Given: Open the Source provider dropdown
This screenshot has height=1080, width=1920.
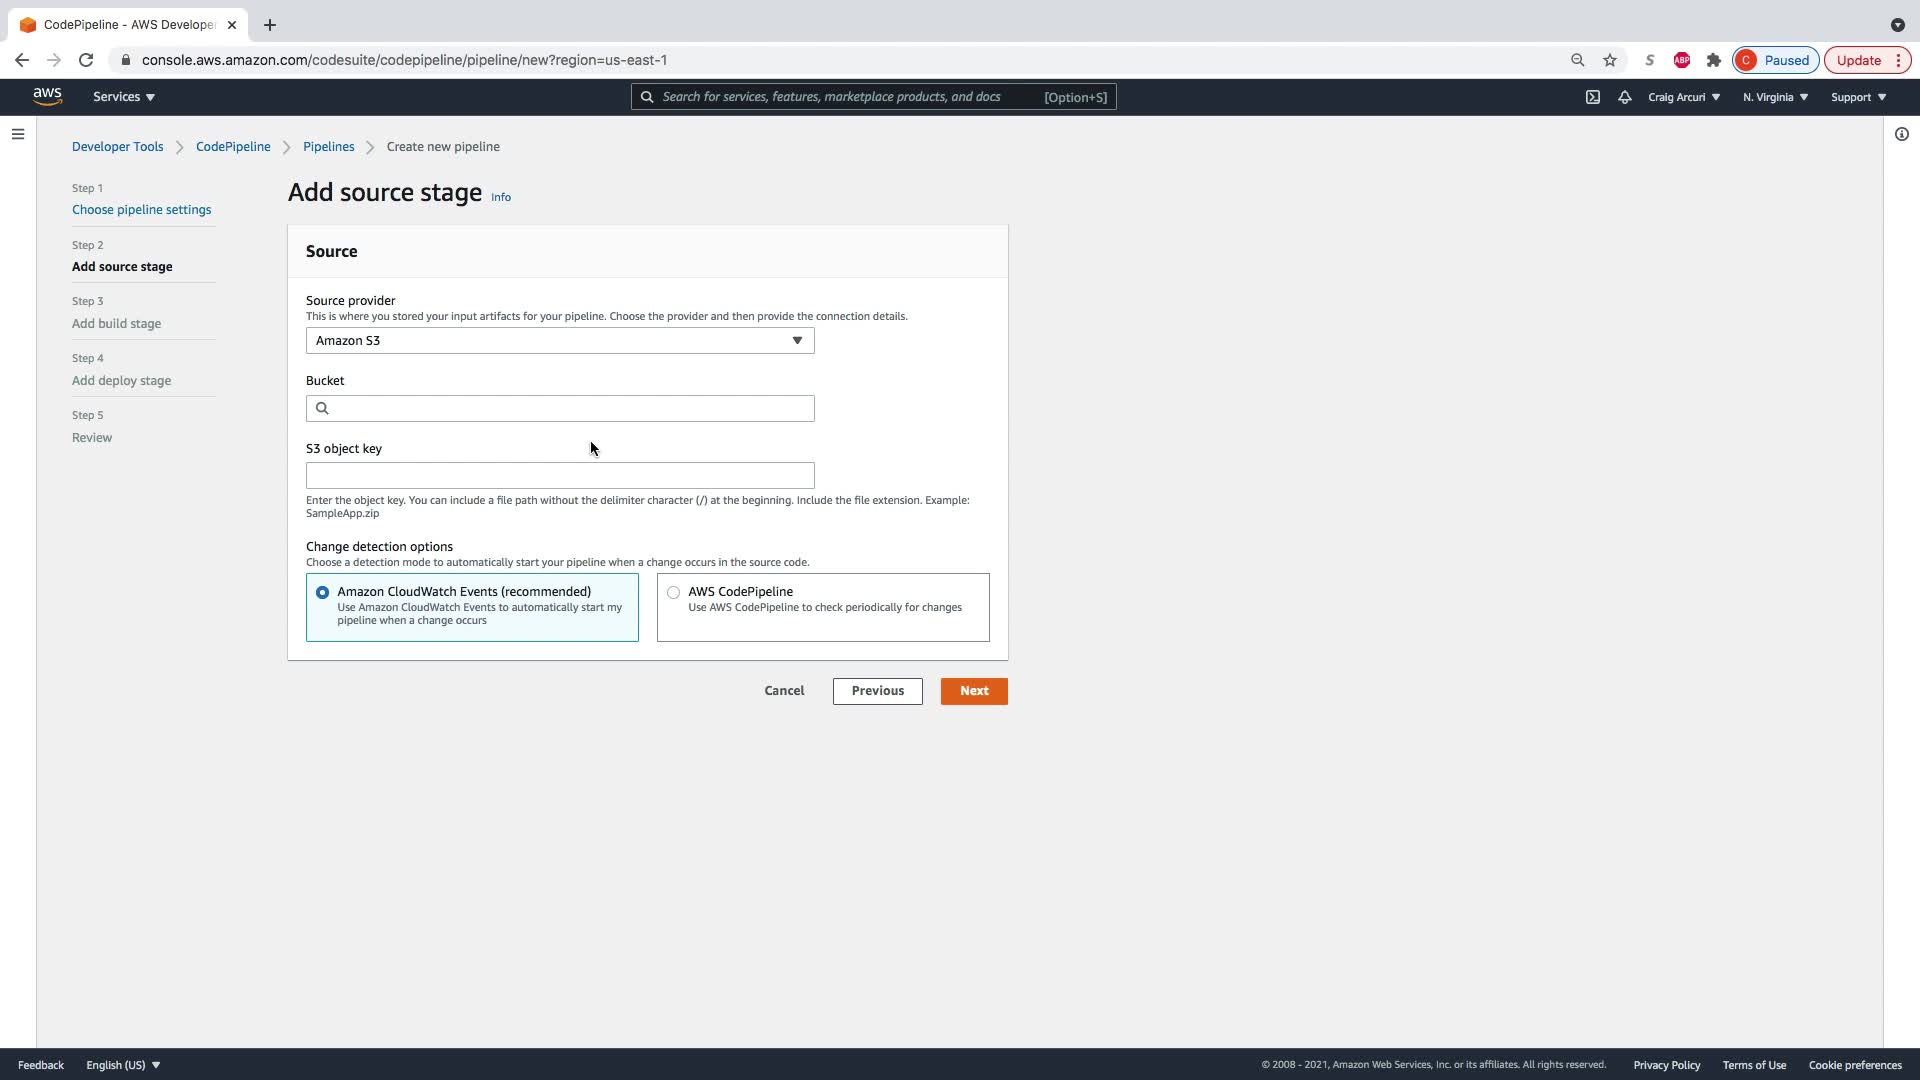Looking at the screenshot, I should tap(560, 341).
